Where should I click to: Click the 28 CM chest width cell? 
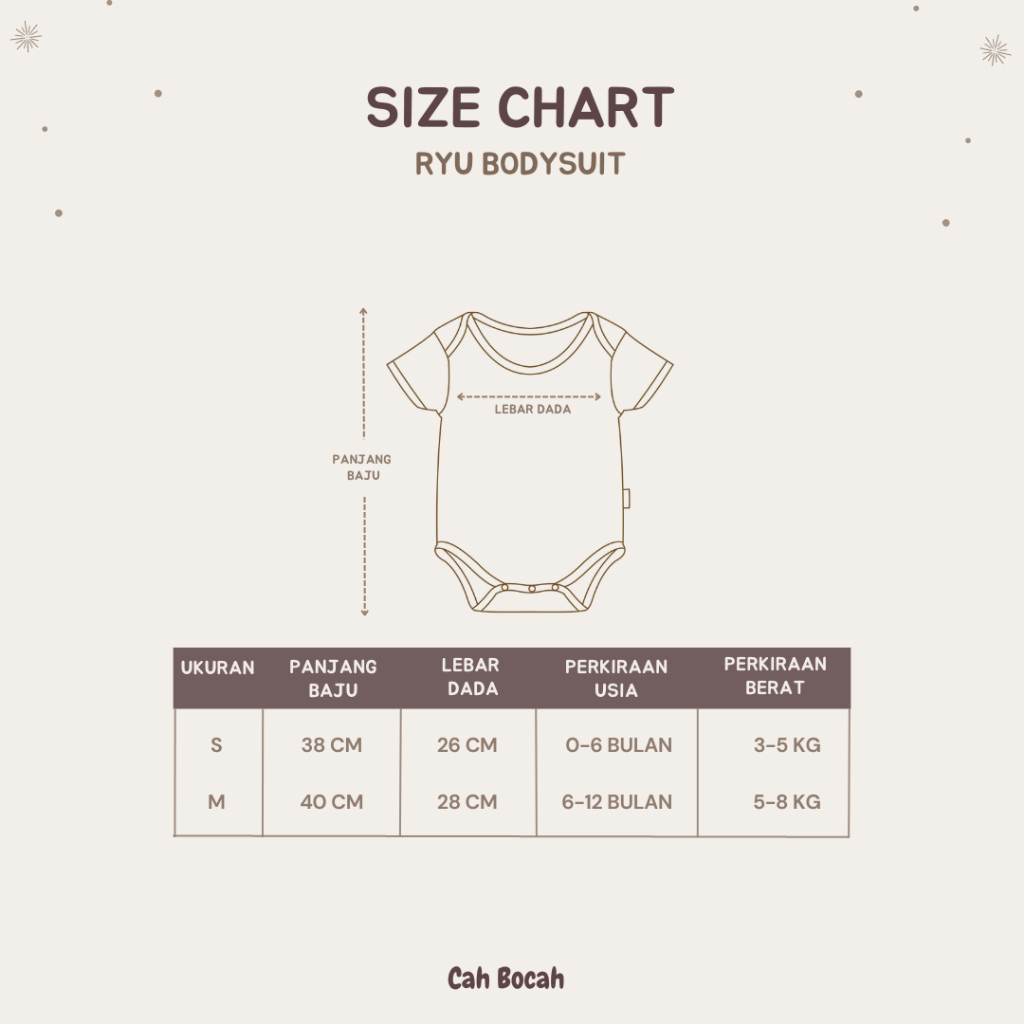pos(467,802)
